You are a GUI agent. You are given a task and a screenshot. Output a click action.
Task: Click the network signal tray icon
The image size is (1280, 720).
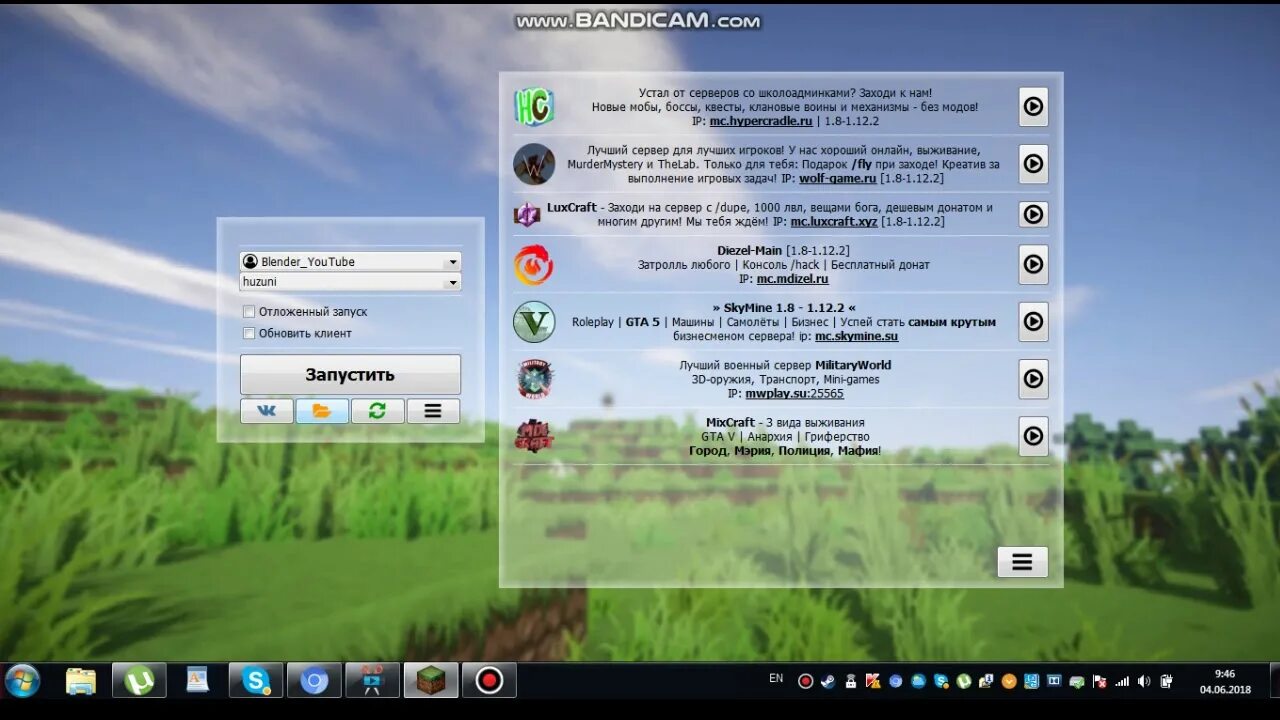pos(1122,681)
